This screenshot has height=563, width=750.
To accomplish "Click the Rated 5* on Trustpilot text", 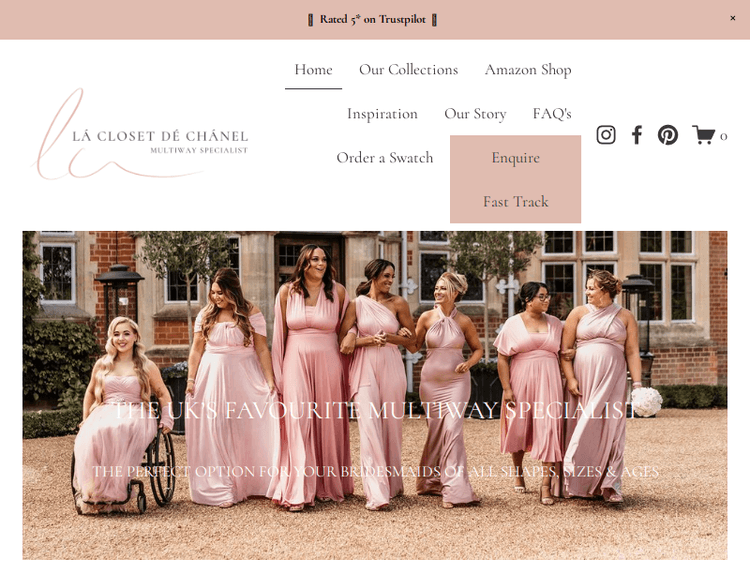I will coord(373,20).
